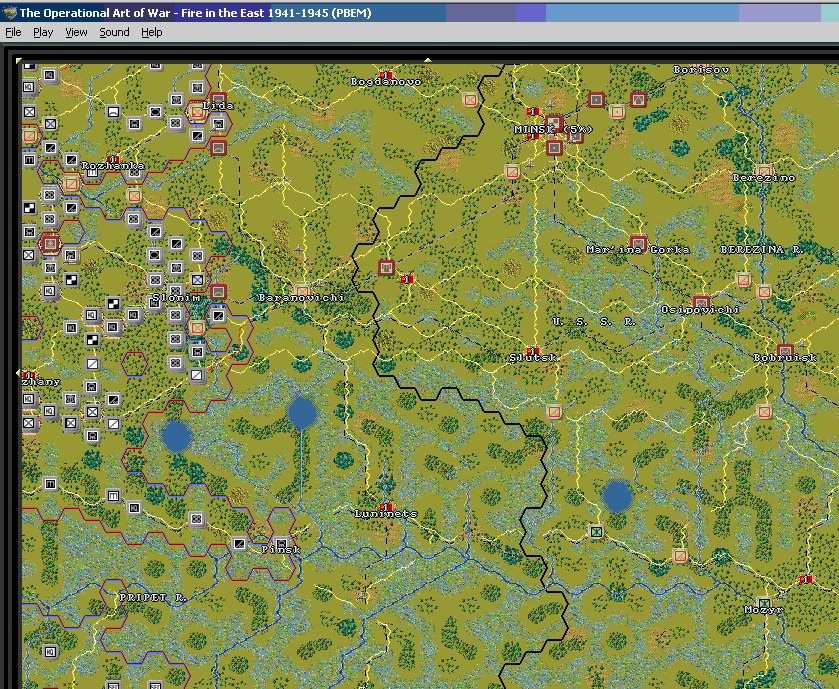Click the left-edge map scroll arrow
This screenshot has height=689, width=839.
coord(19,372)
